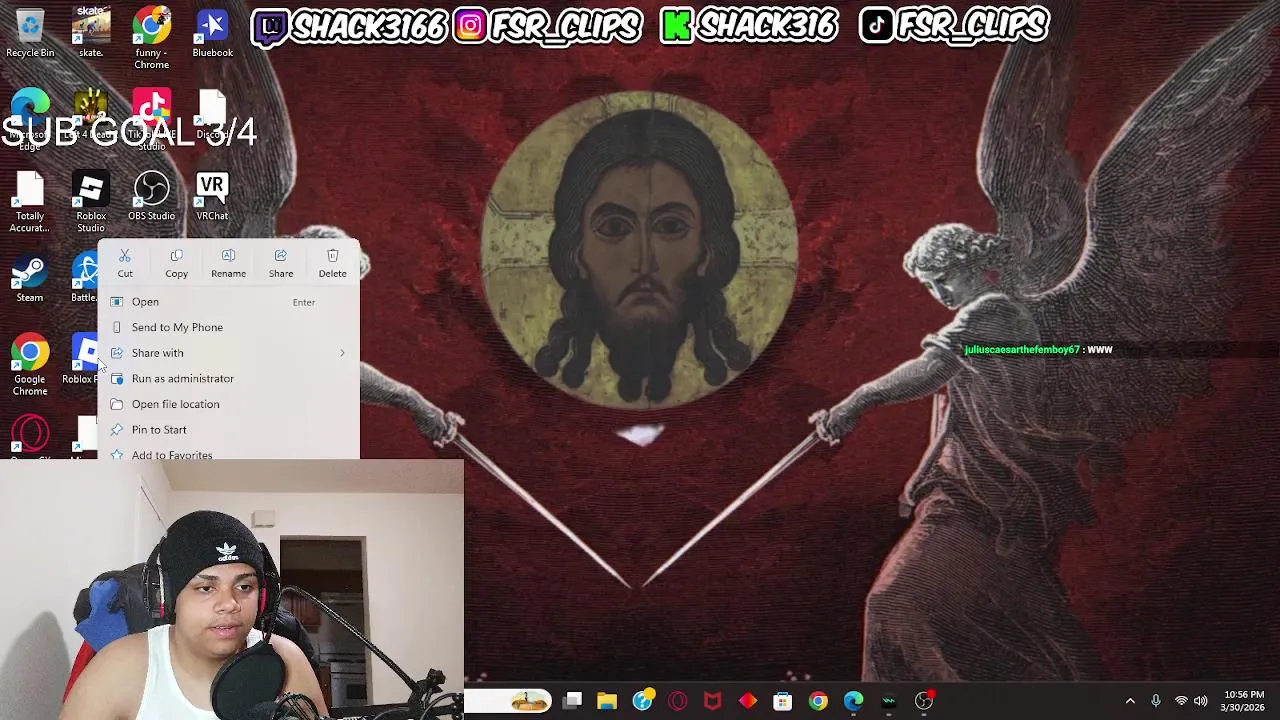This screenshot has height=720, width=1280.
Task: Select Send to My Phone
Action: [x=228, y=327]
